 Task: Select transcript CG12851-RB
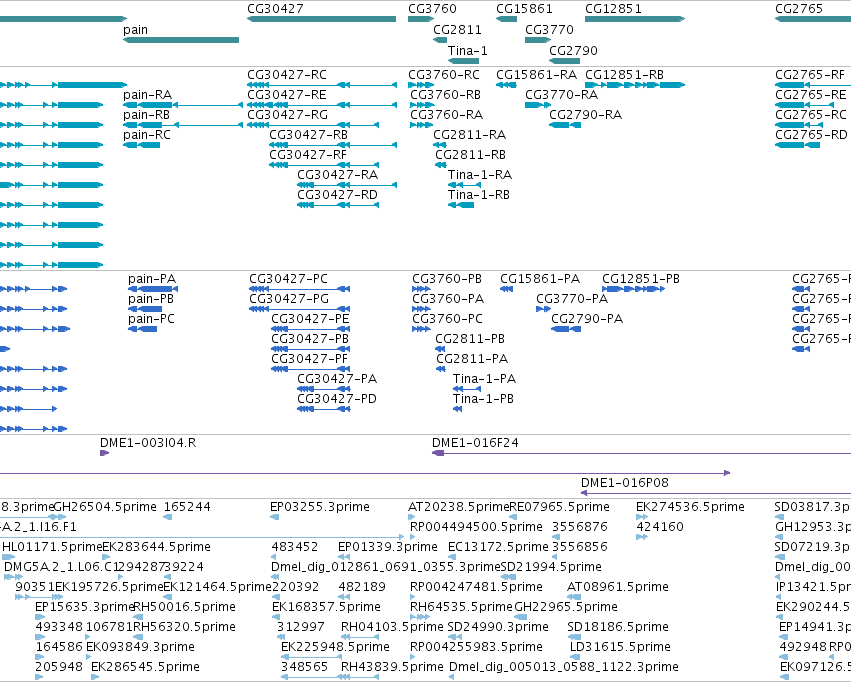point(624,75)
